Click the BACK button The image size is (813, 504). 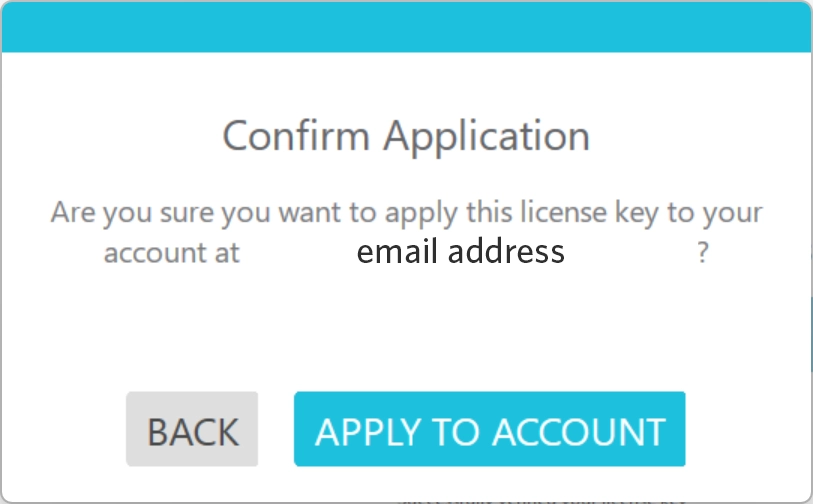click(x=192, y=430)
